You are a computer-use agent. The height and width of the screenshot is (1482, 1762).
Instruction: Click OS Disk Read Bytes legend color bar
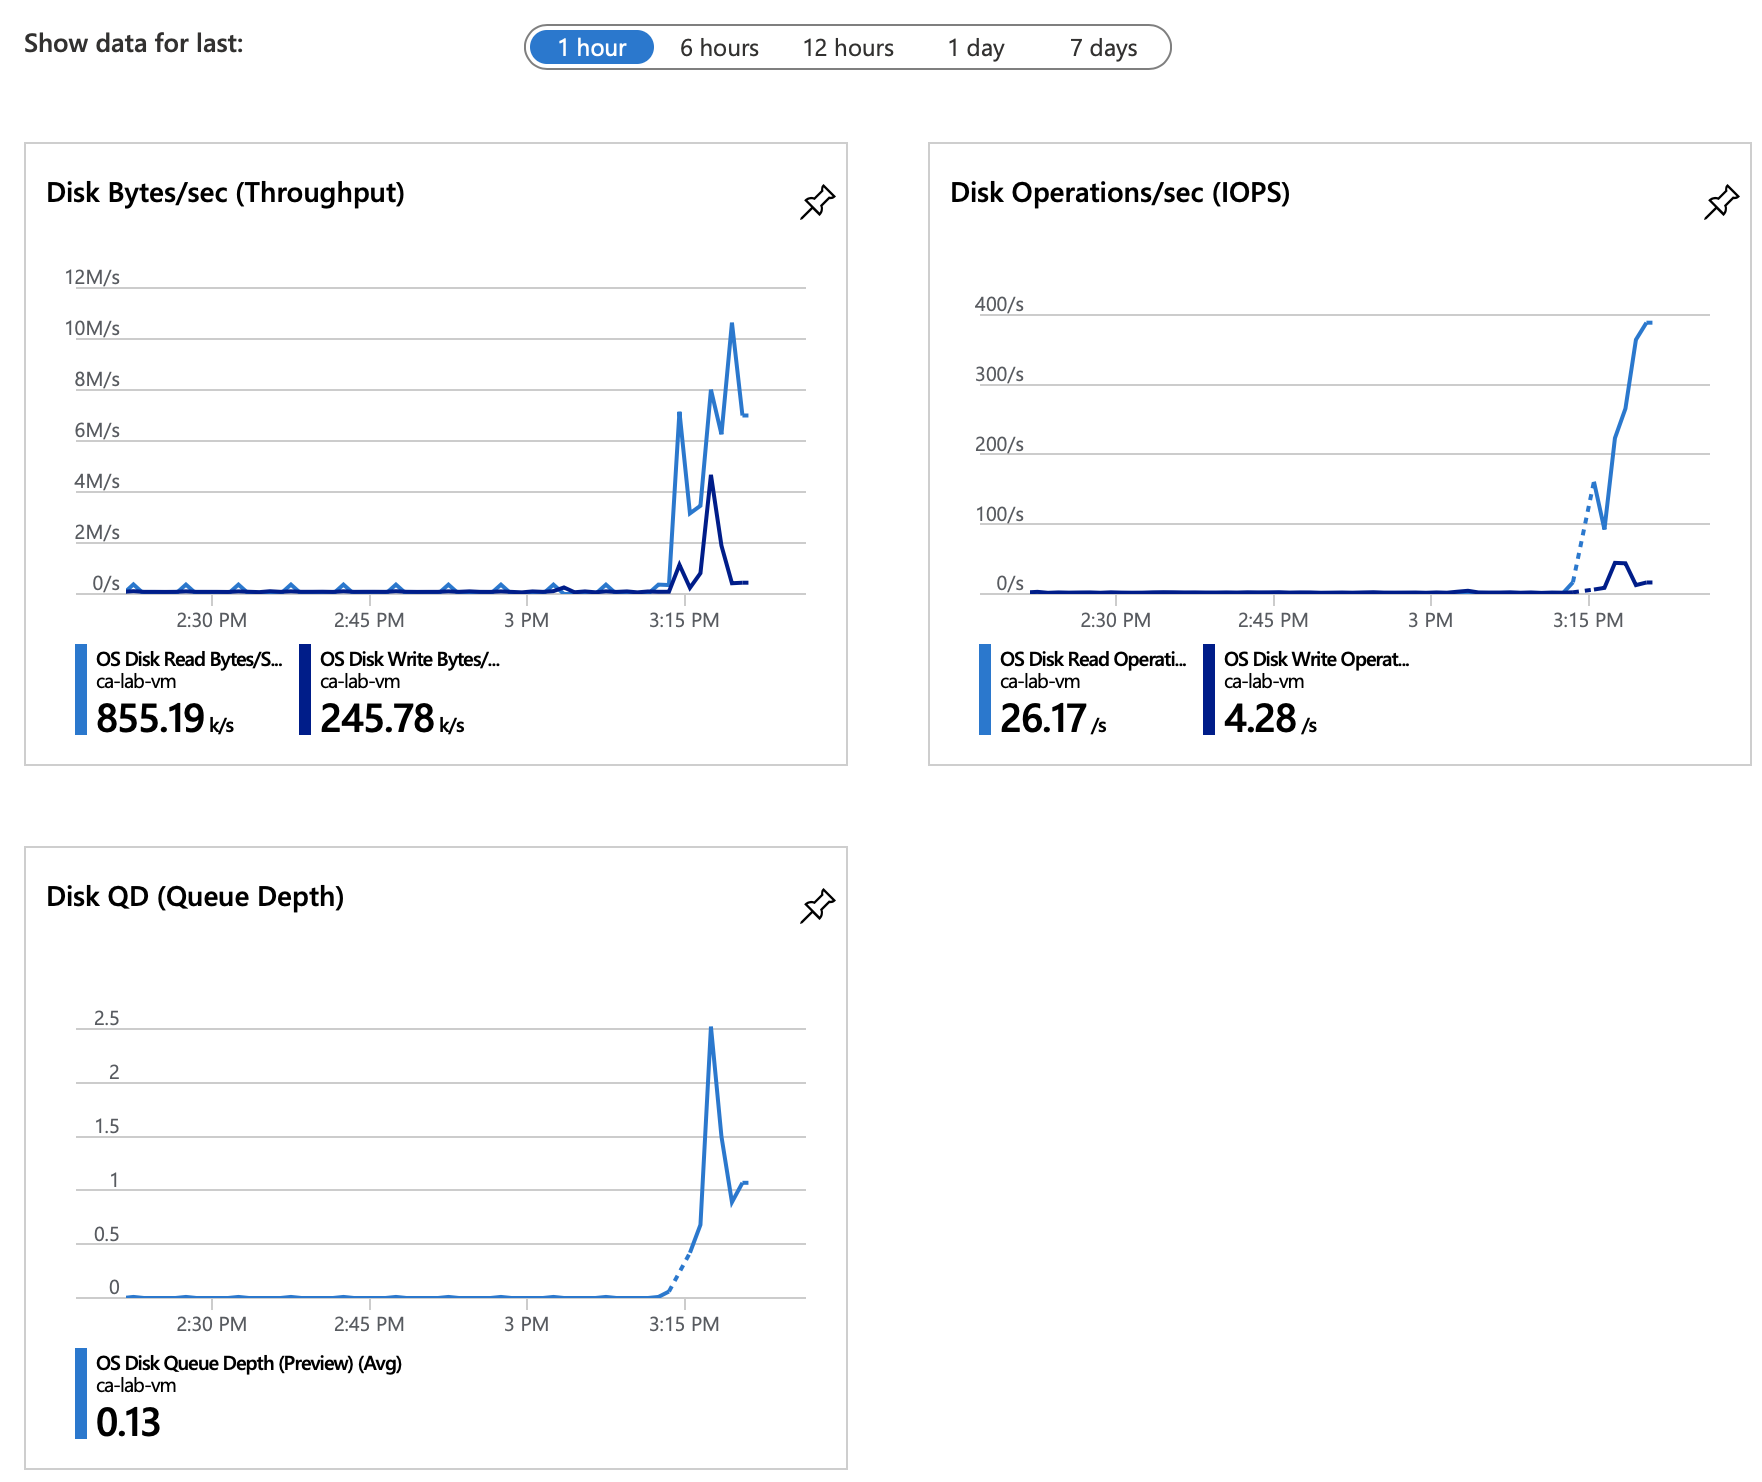point(81,690)
